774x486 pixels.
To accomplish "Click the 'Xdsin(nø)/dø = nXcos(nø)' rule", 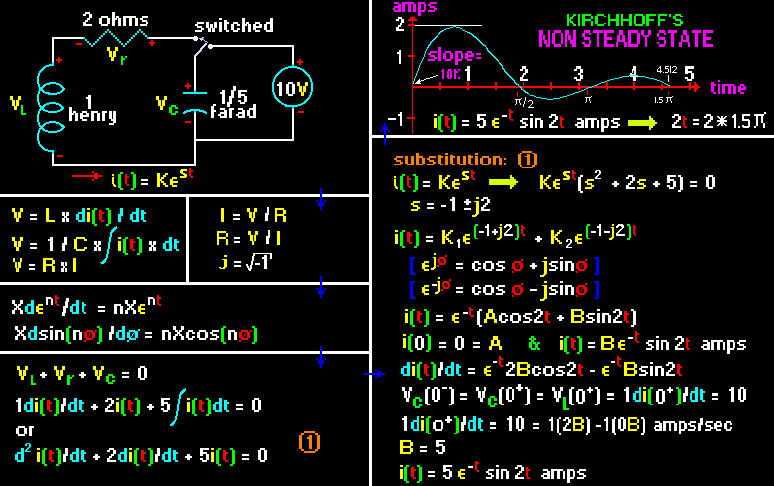I will (136, 334).
